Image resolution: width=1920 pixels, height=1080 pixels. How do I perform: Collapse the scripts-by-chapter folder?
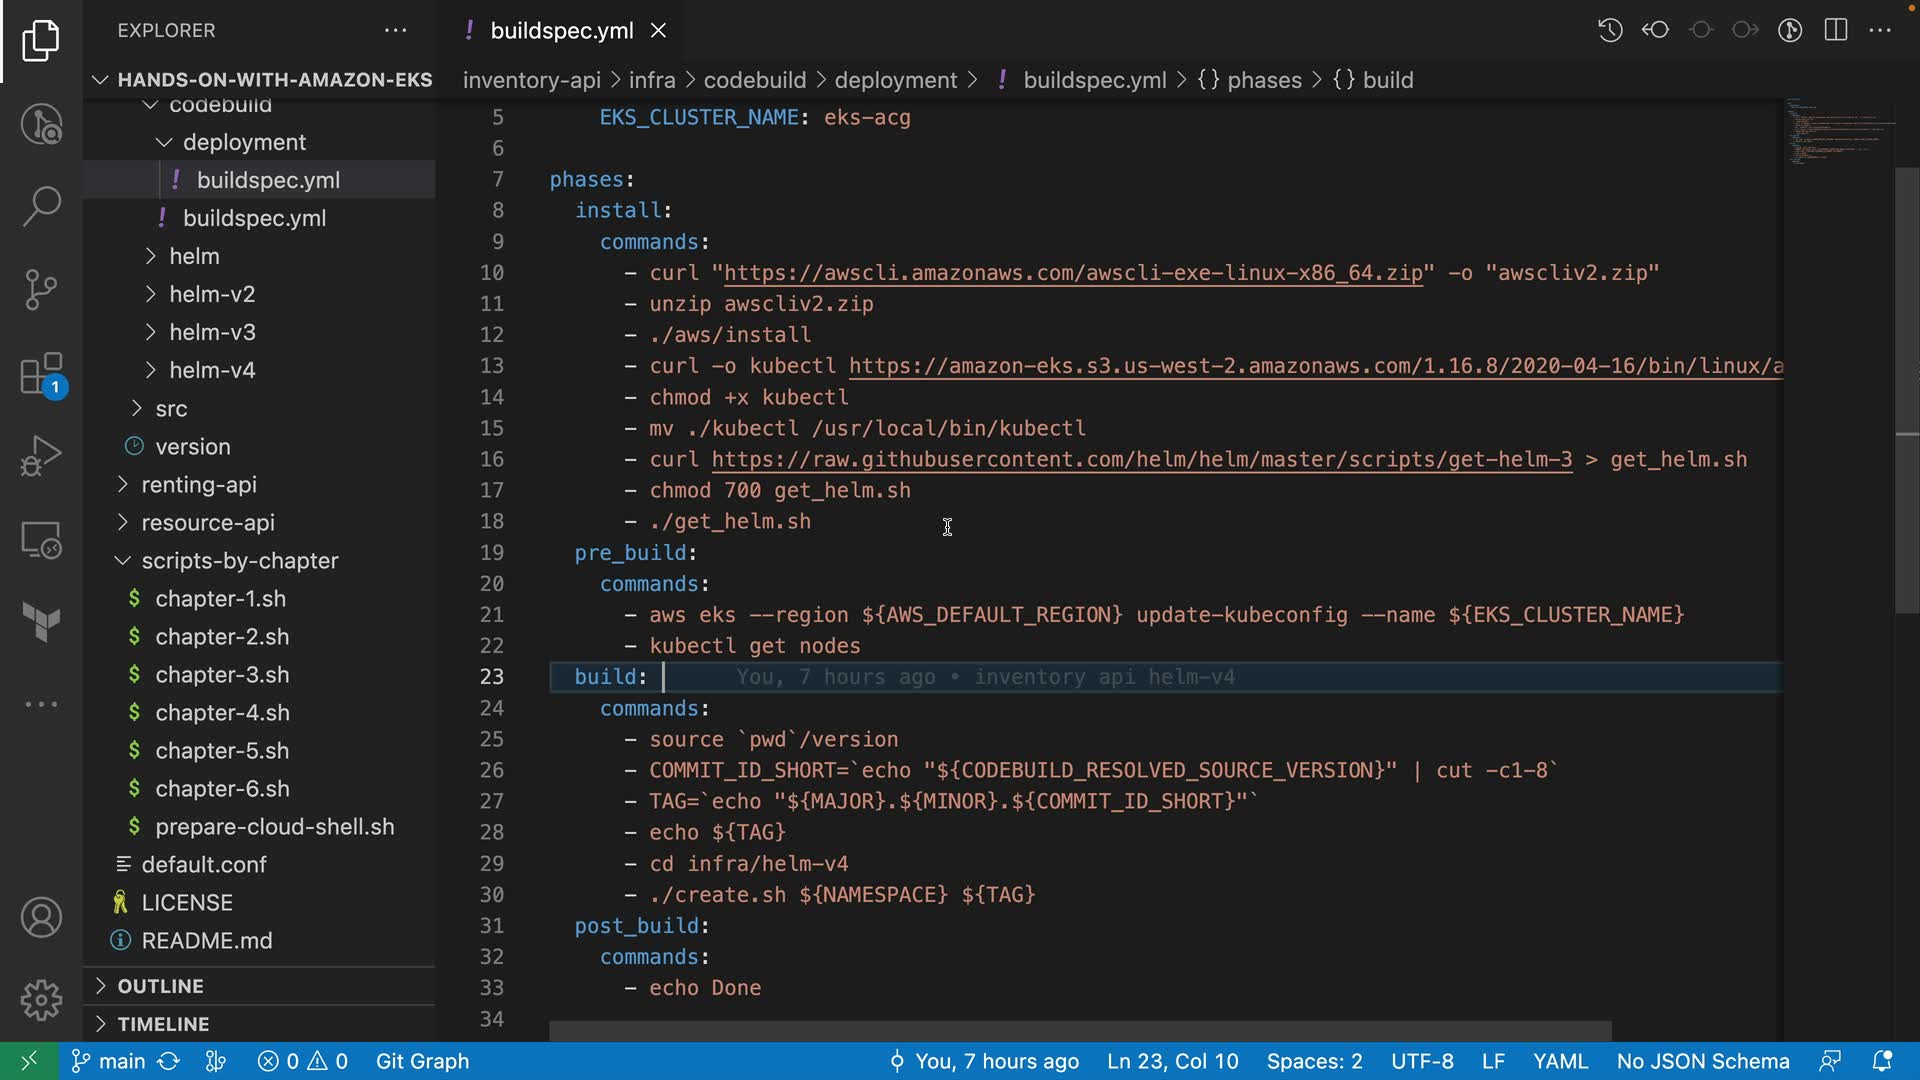pos(239,561)
